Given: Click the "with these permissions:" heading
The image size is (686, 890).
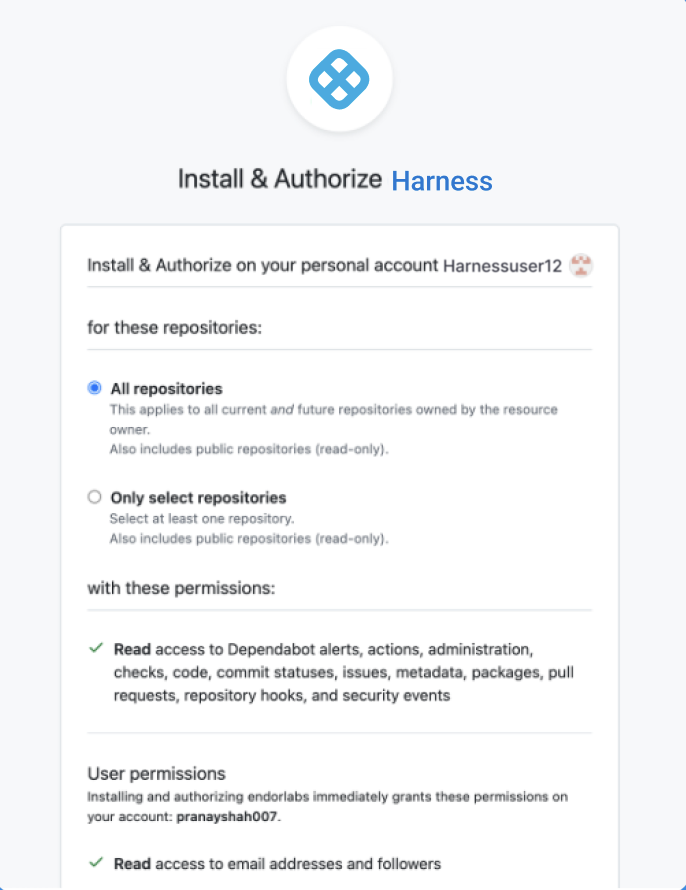Looking at the screenshot, I should (x=180, y=588).
